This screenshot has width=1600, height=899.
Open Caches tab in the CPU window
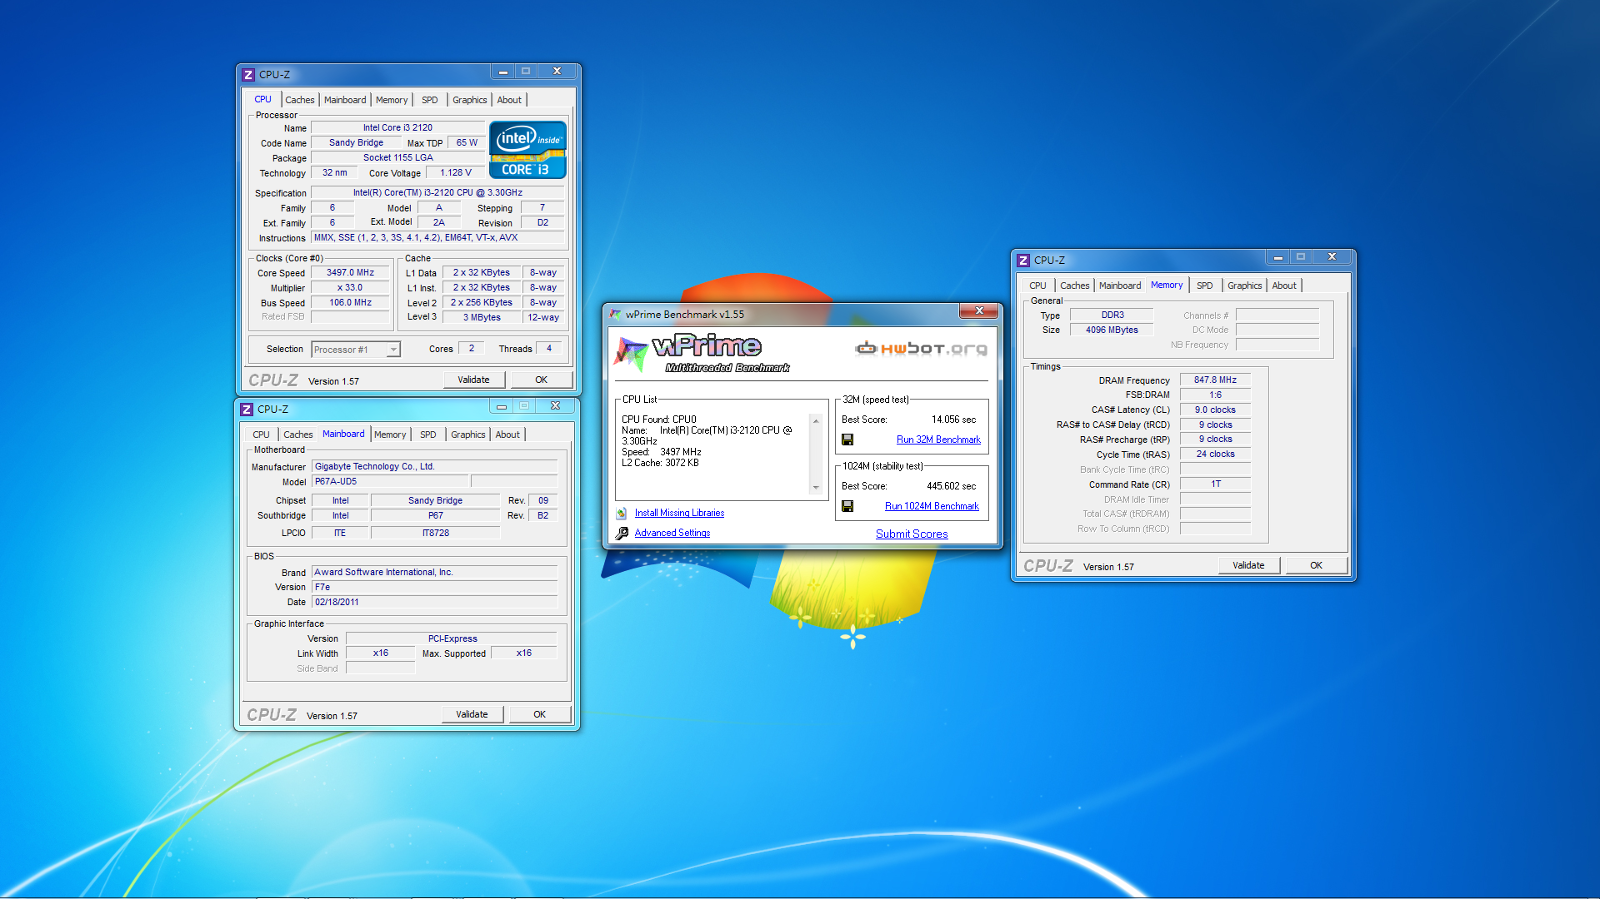[299, 100]
